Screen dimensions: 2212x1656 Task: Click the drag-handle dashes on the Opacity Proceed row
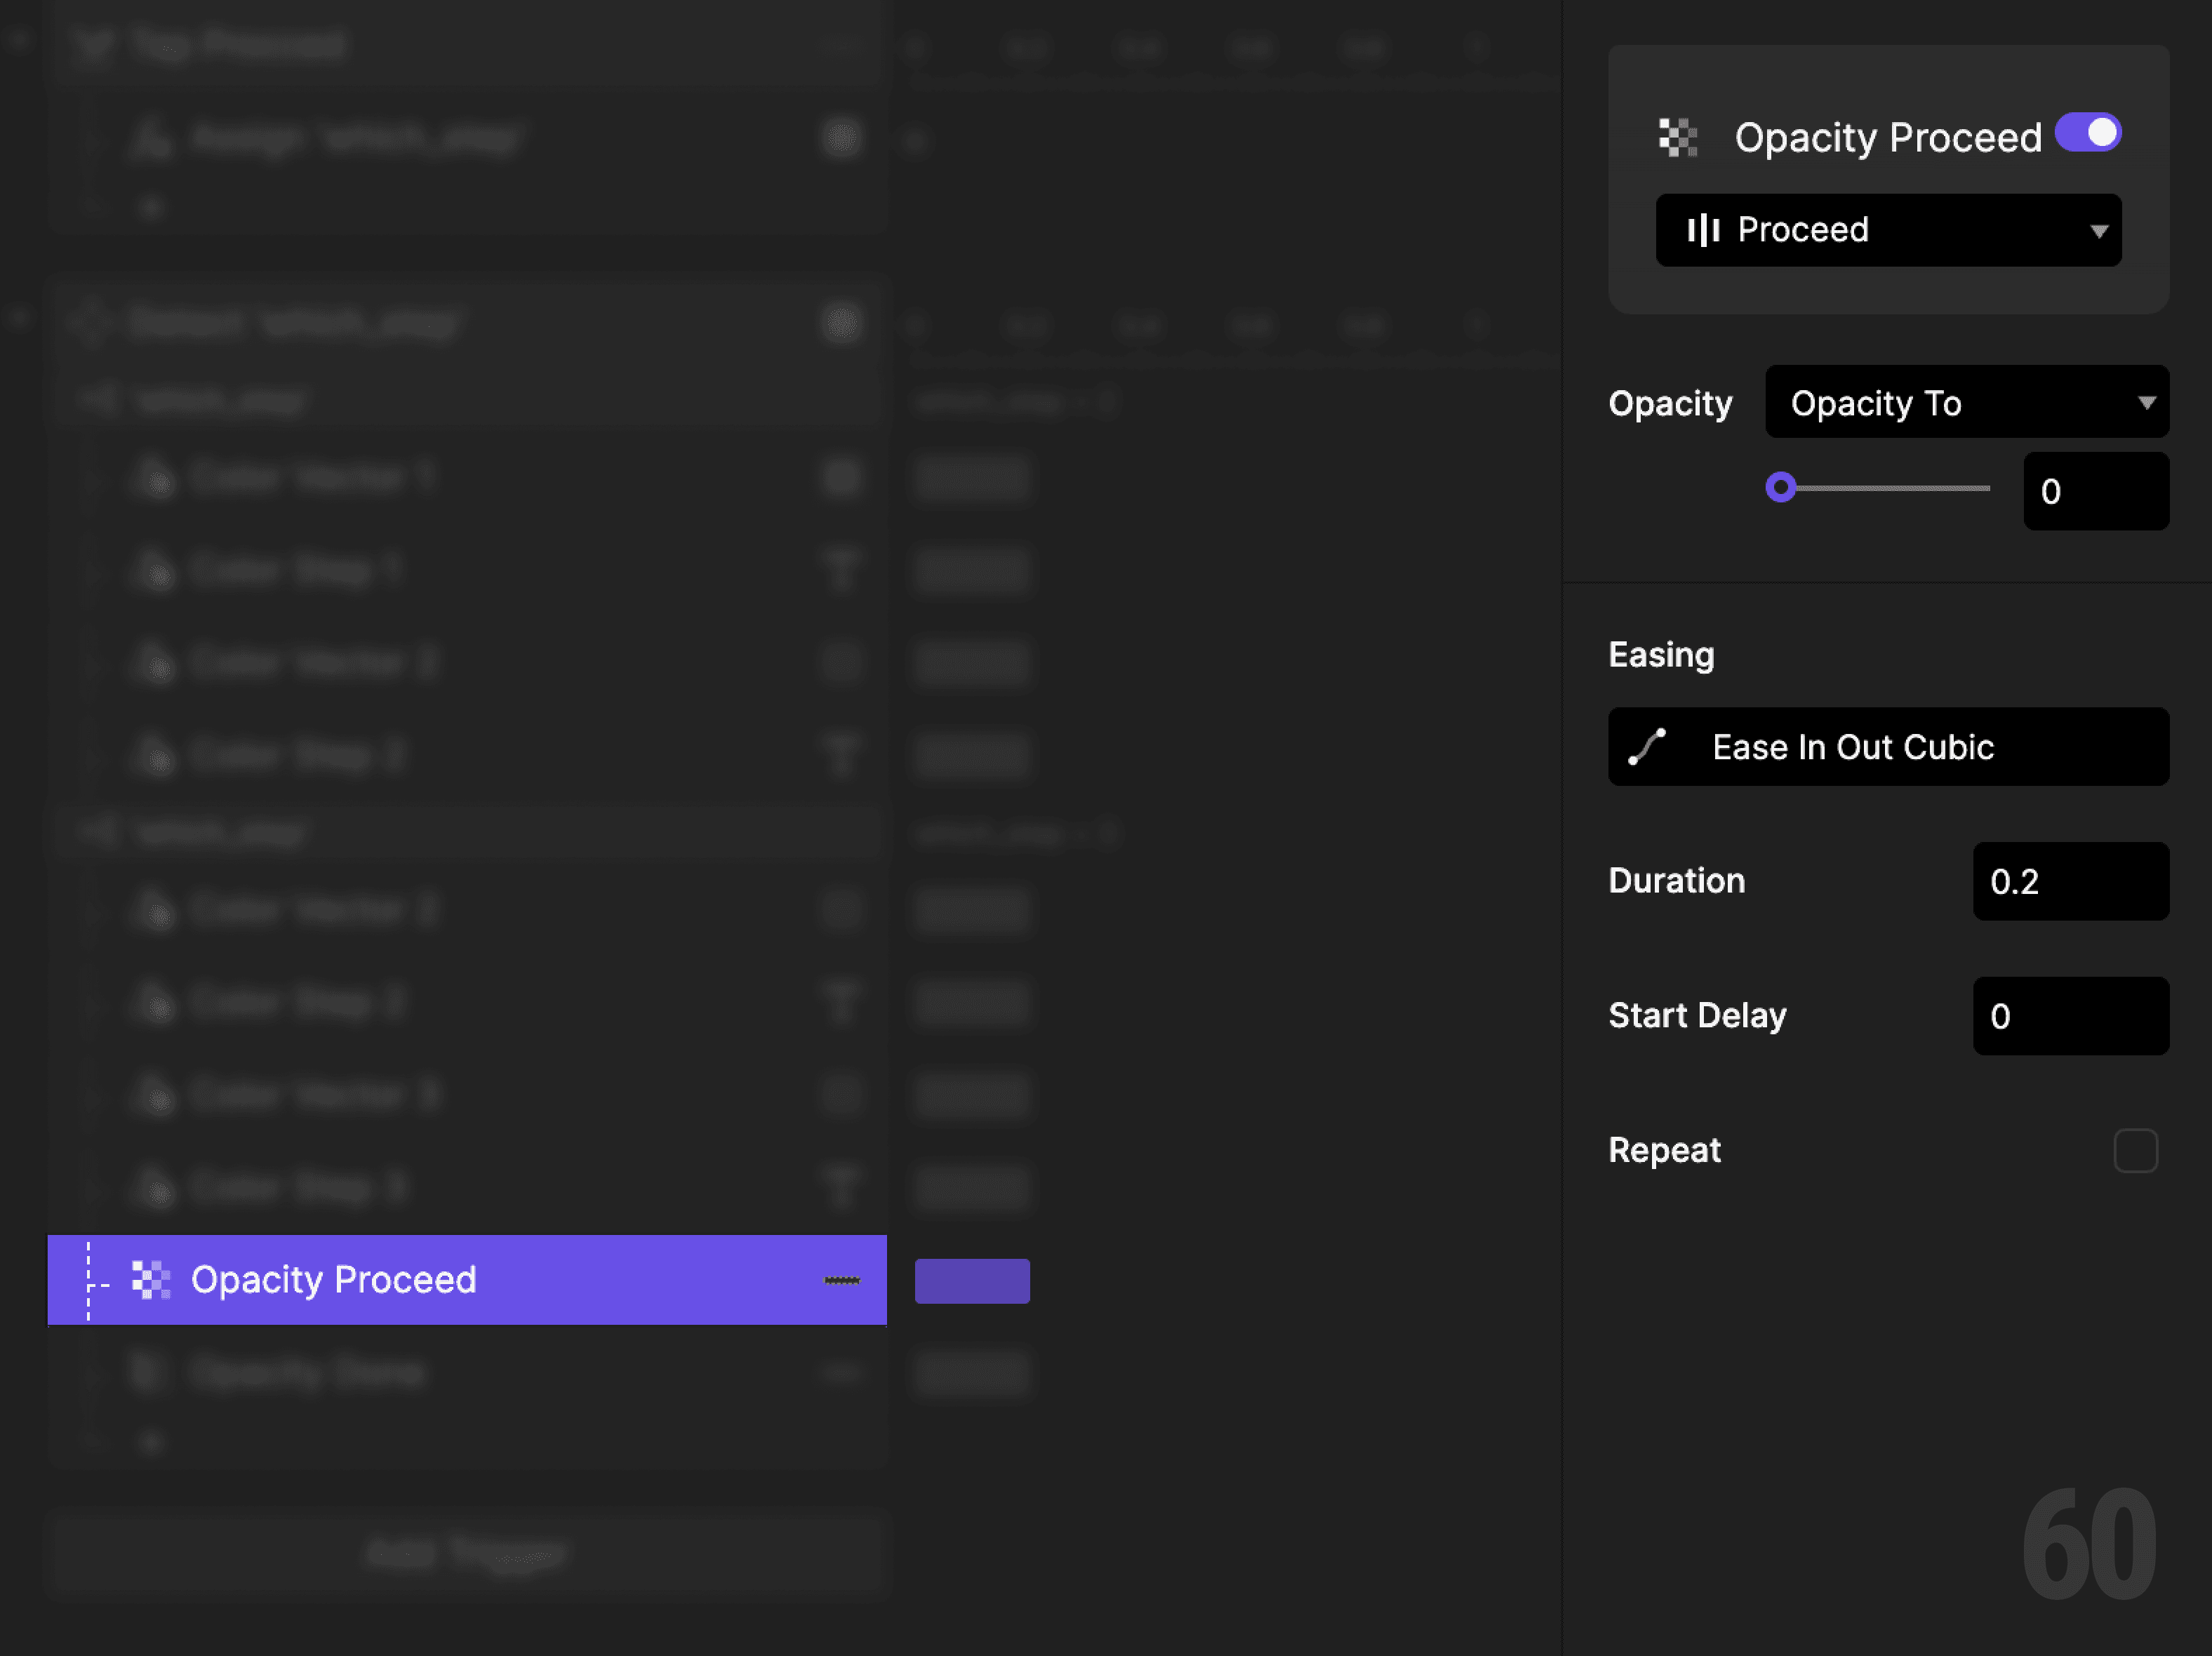842,1280
